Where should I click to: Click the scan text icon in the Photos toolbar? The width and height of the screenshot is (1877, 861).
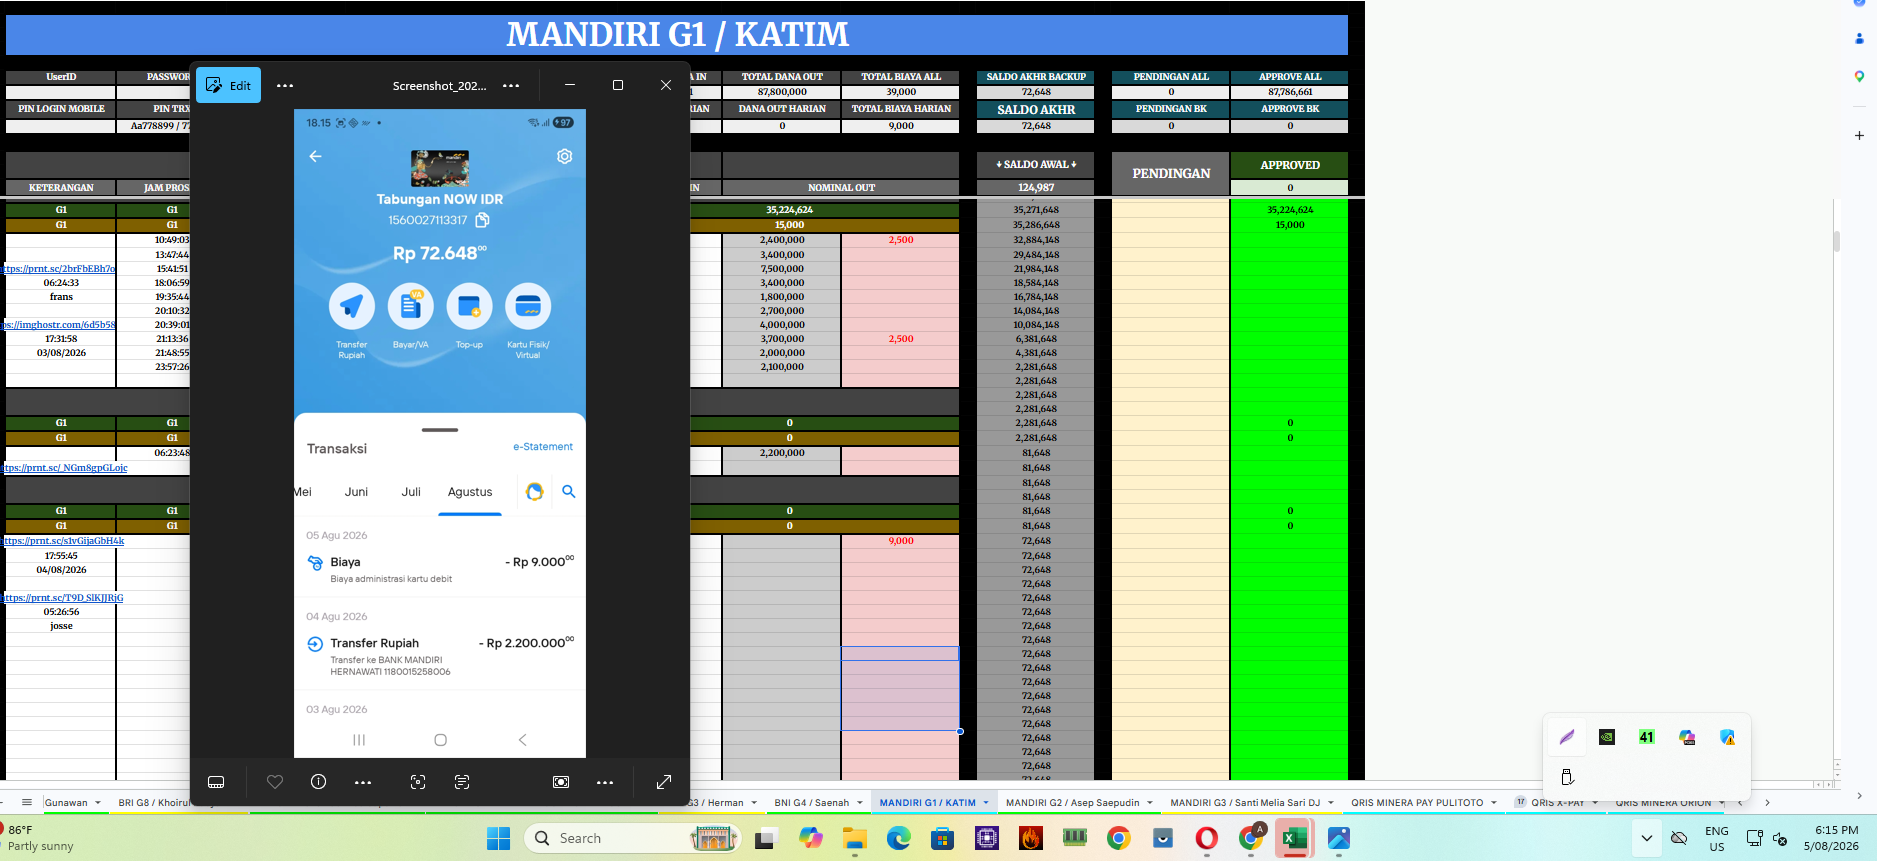tap(462, 782)
